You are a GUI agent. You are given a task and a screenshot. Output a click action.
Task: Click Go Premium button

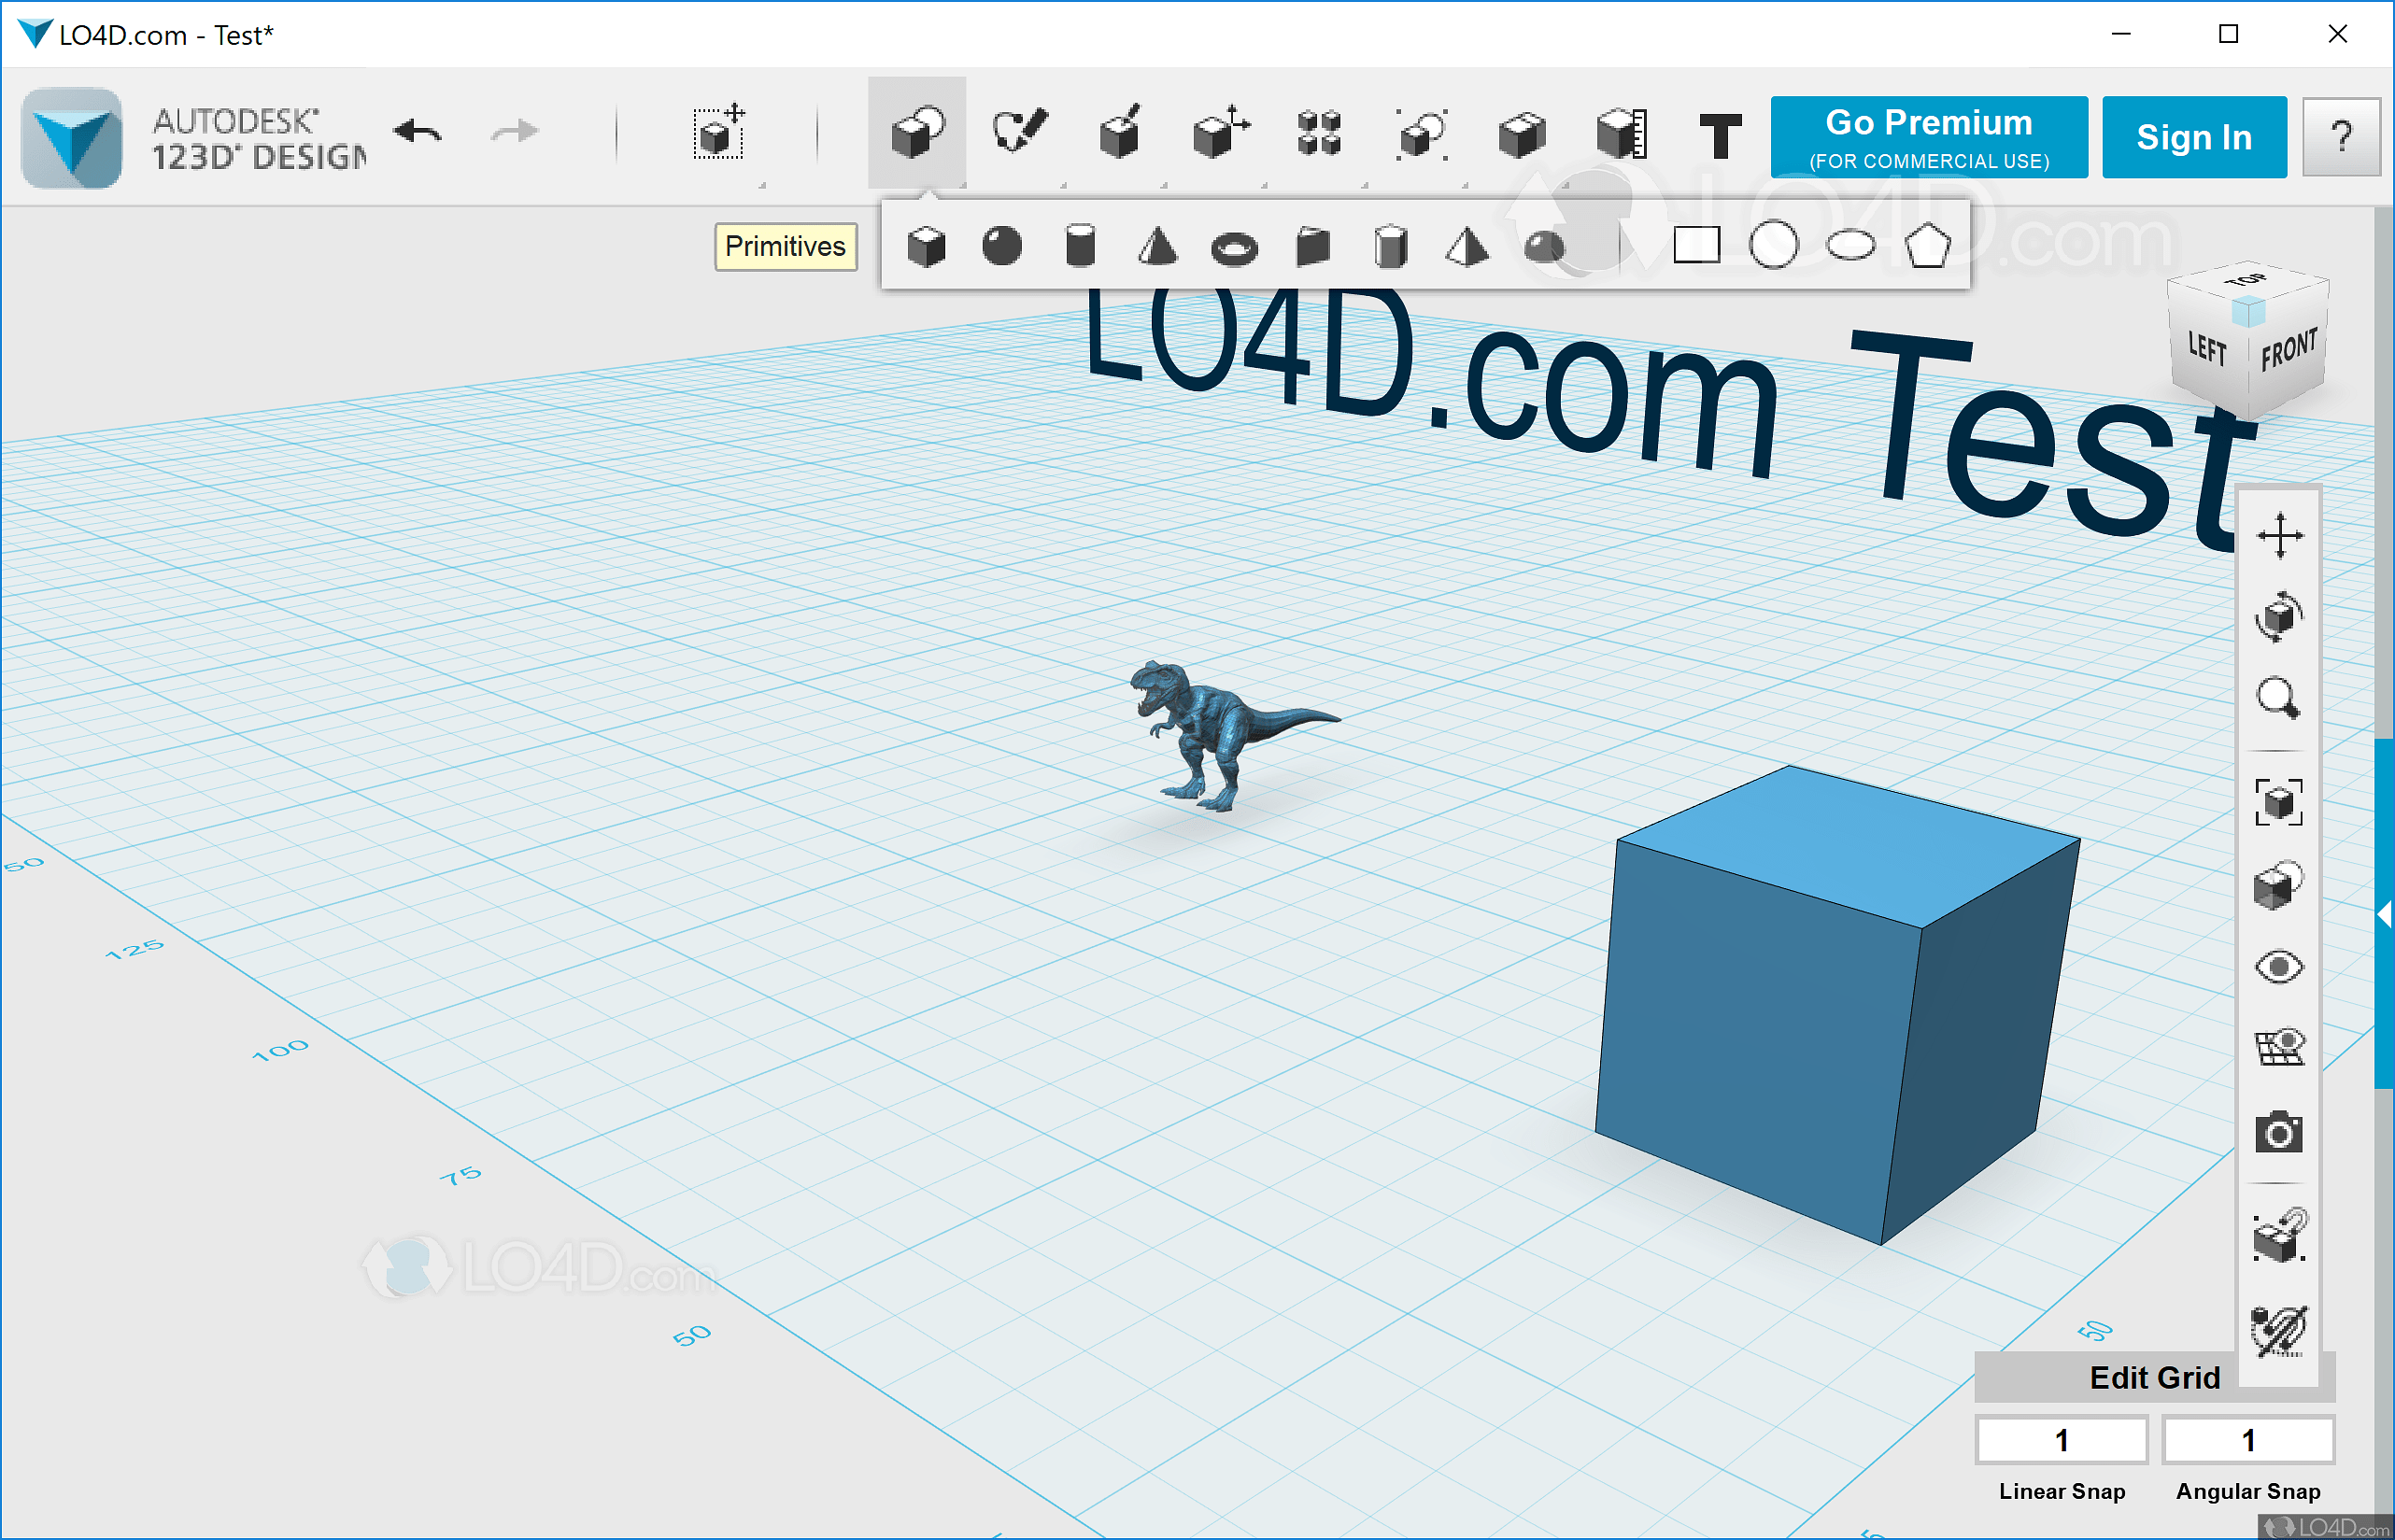[1929, 137]
